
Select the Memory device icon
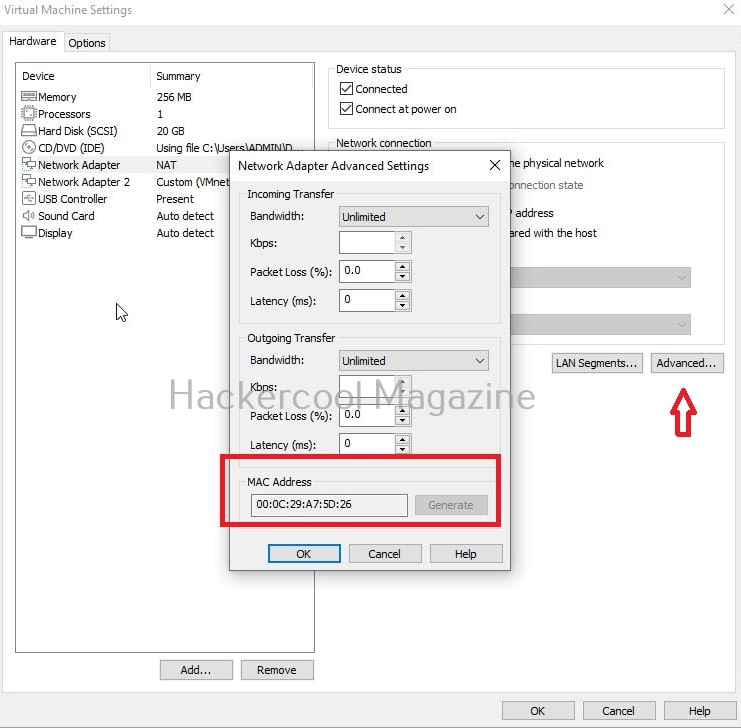[x=28, y=97]
